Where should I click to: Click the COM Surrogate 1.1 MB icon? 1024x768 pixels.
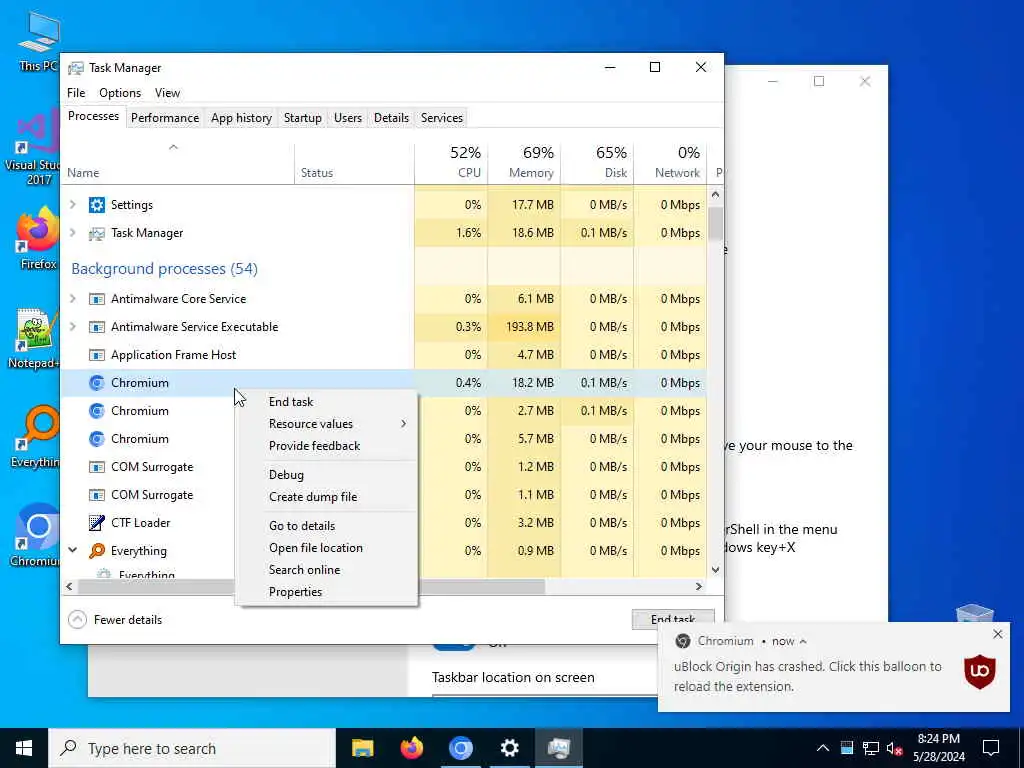97,495
